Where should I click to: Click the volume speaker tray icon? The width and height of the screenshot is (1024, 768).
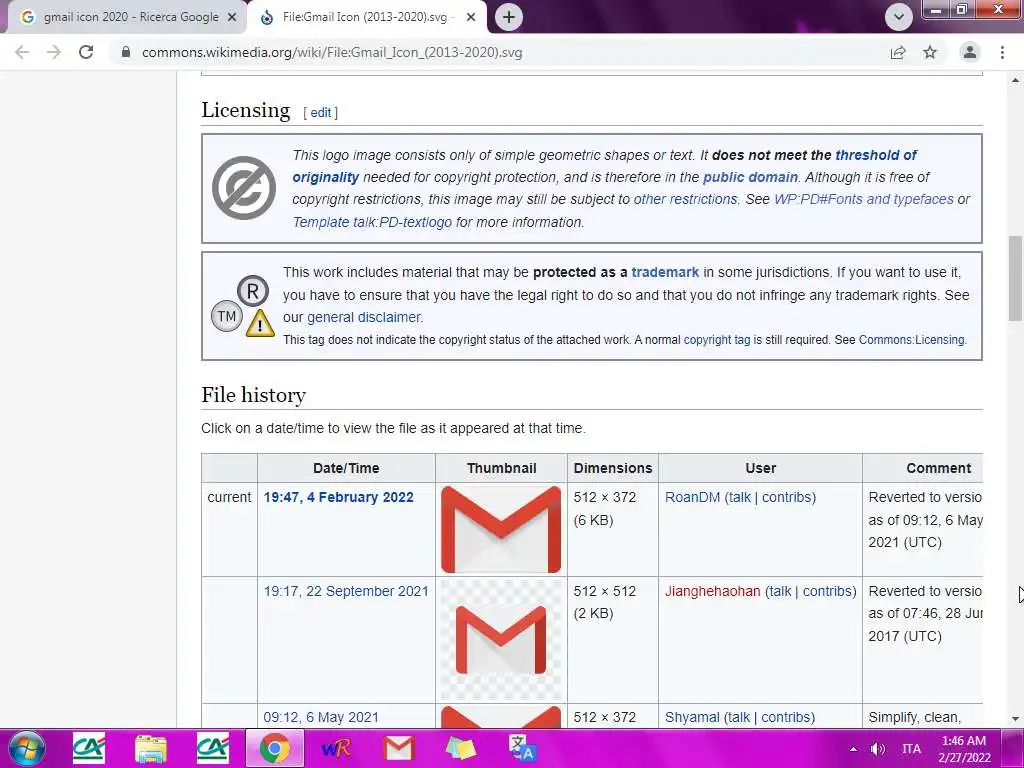pyautogui.click(x=878, y=748)
